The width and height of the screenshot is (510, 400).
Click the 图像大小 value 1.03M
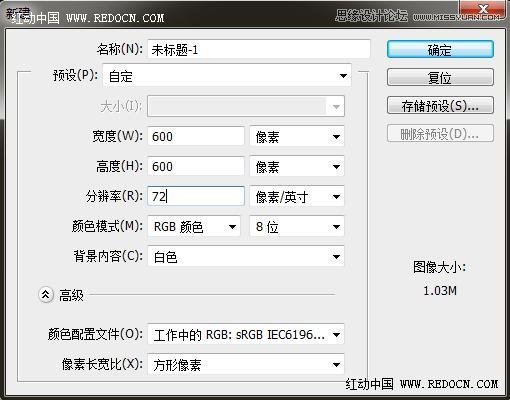click(x=440, y=291)
